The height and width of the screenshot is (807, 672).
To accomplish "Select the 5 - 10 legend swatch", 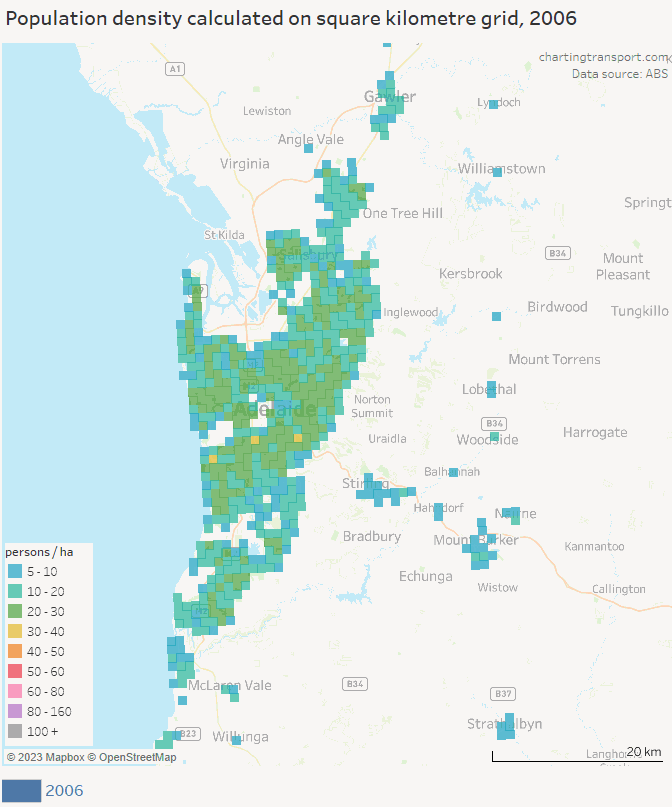I will 15,572.
